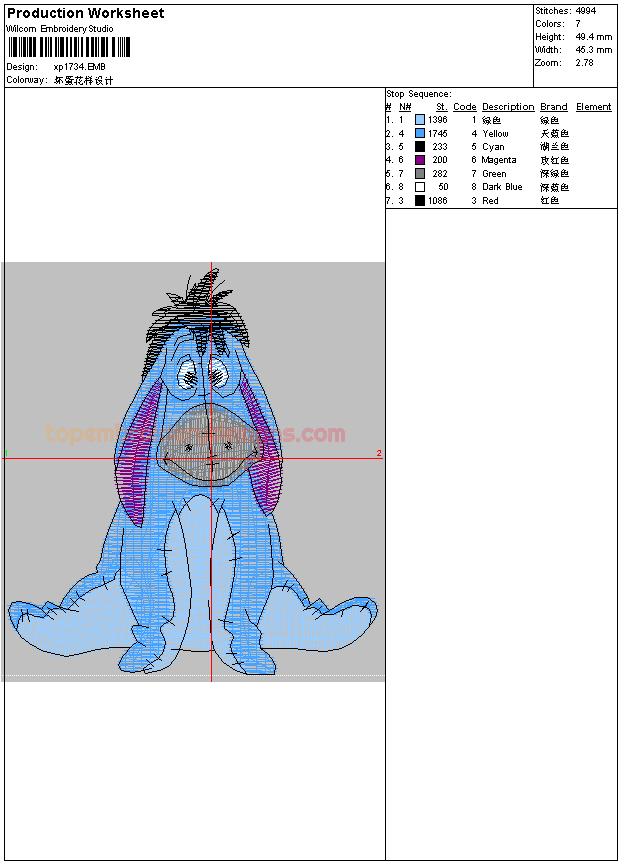The height and width of the screenshot is (861, 620).
Task: Click the stitch count '200'
Action: [x=440, y=160]
